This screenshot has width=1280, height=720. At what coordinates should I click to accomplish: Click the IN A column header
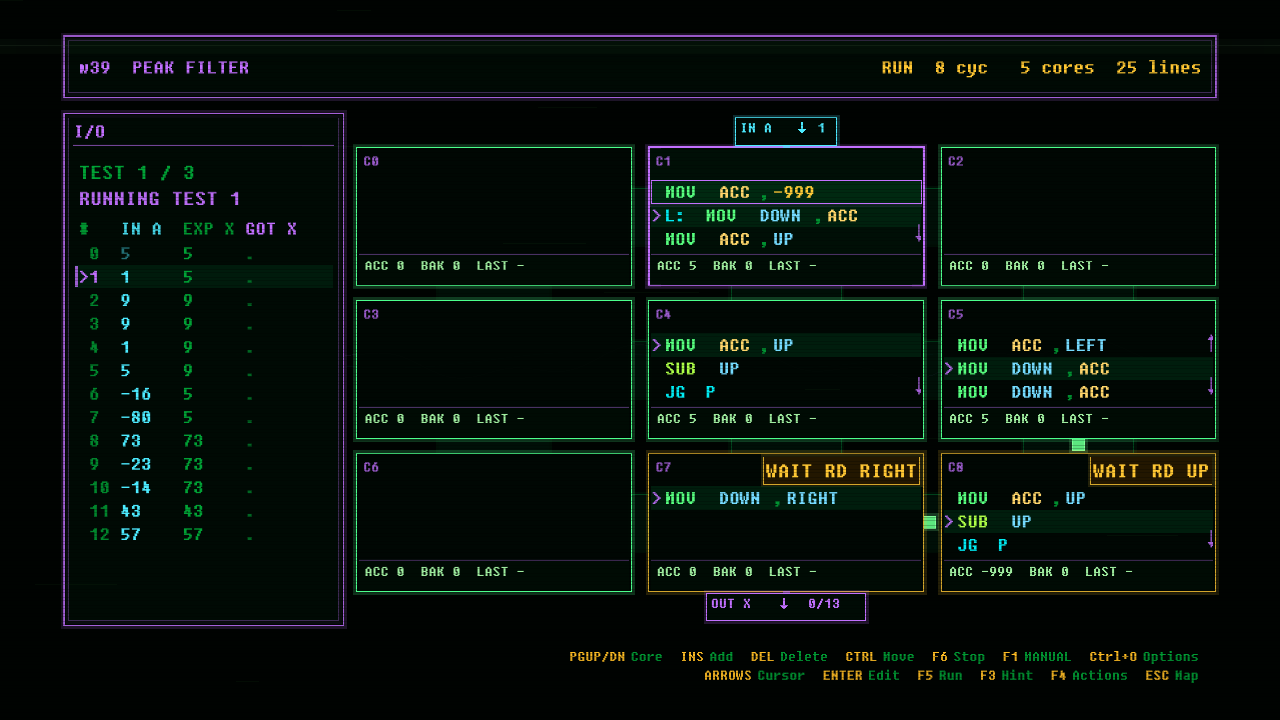tap(141, 229)
